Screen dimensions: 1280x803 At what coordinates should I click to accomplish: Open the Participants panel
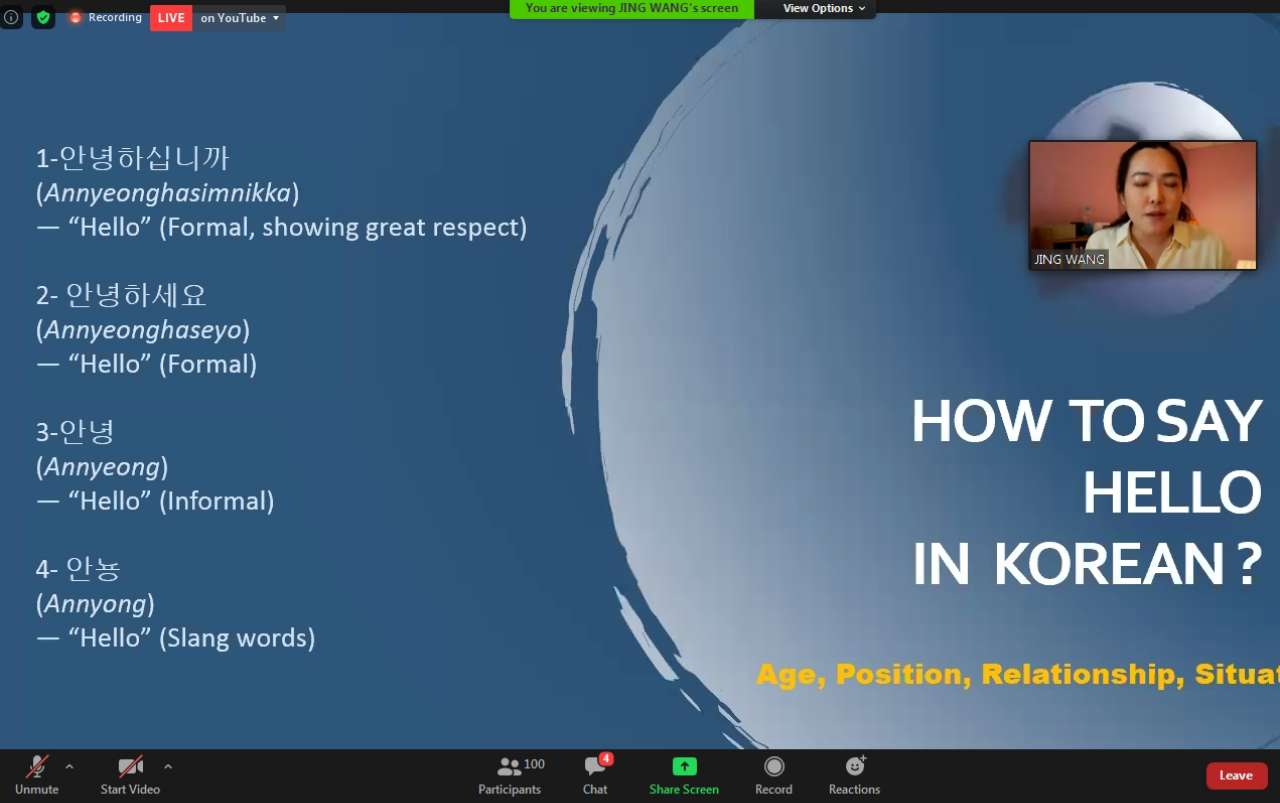click(510, 775)
